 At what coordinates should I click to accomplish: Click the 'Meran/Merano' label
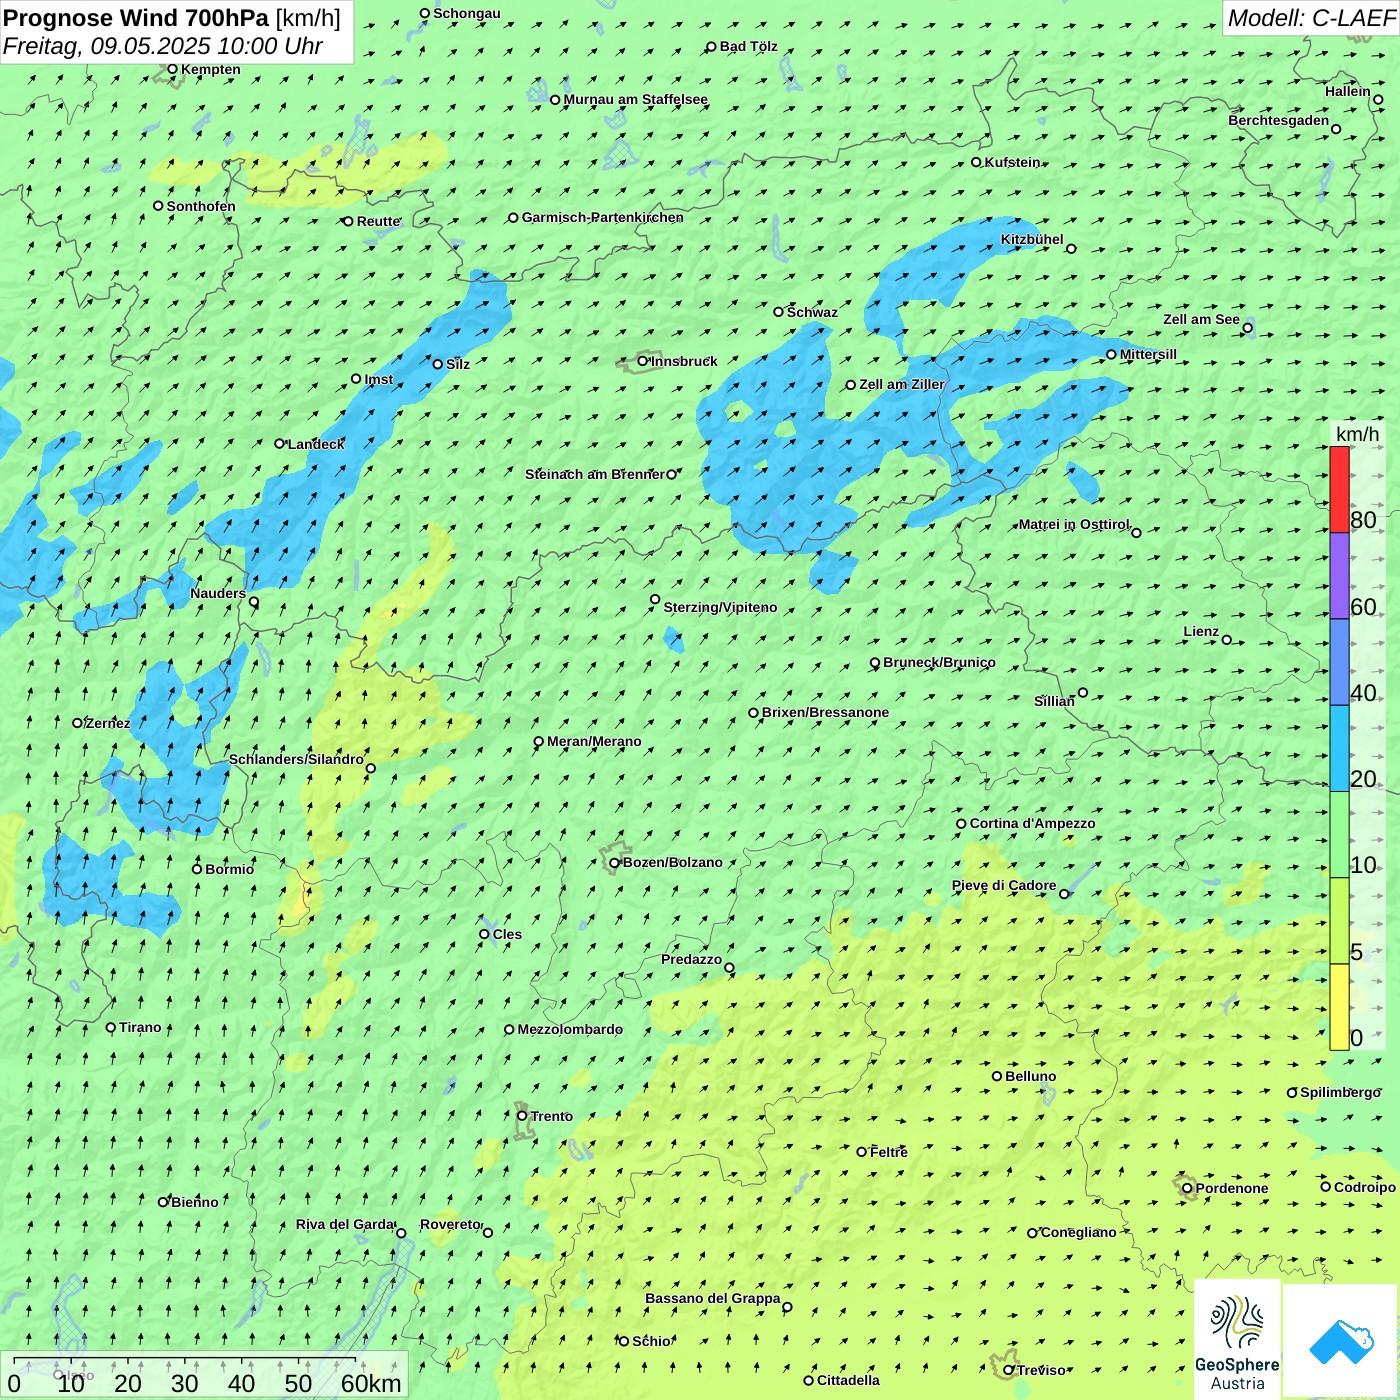tap(594, 741)
